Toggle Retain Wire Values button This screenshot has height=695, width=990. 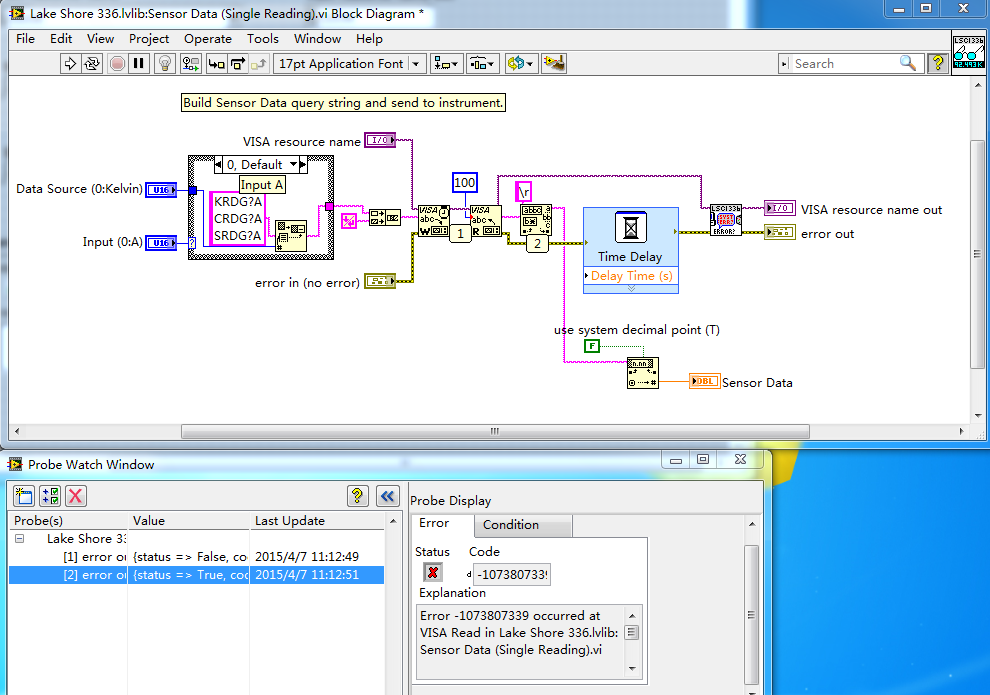tap(190, 64)
